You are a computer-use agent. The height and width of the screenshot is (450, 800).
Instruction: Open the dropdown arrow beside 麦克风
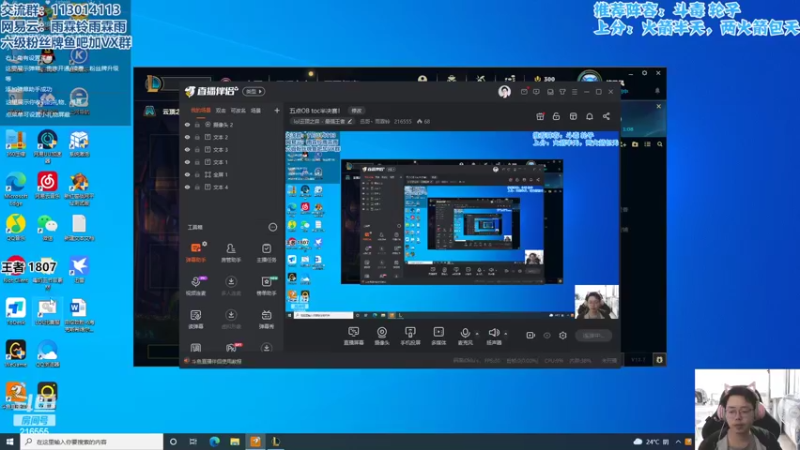(x=477, y=334)
